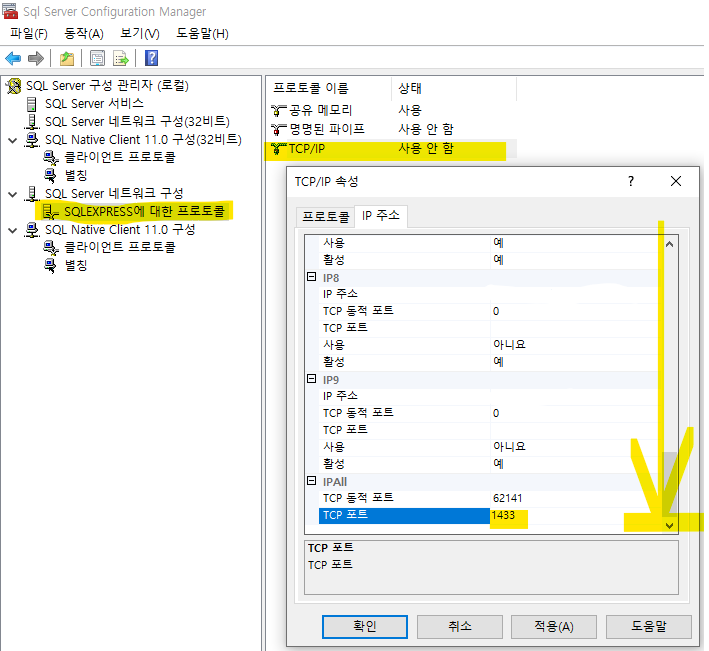Click the property grid scrollbar thumb
Viewport: 709px width, 651px height.
pos(670,484)
